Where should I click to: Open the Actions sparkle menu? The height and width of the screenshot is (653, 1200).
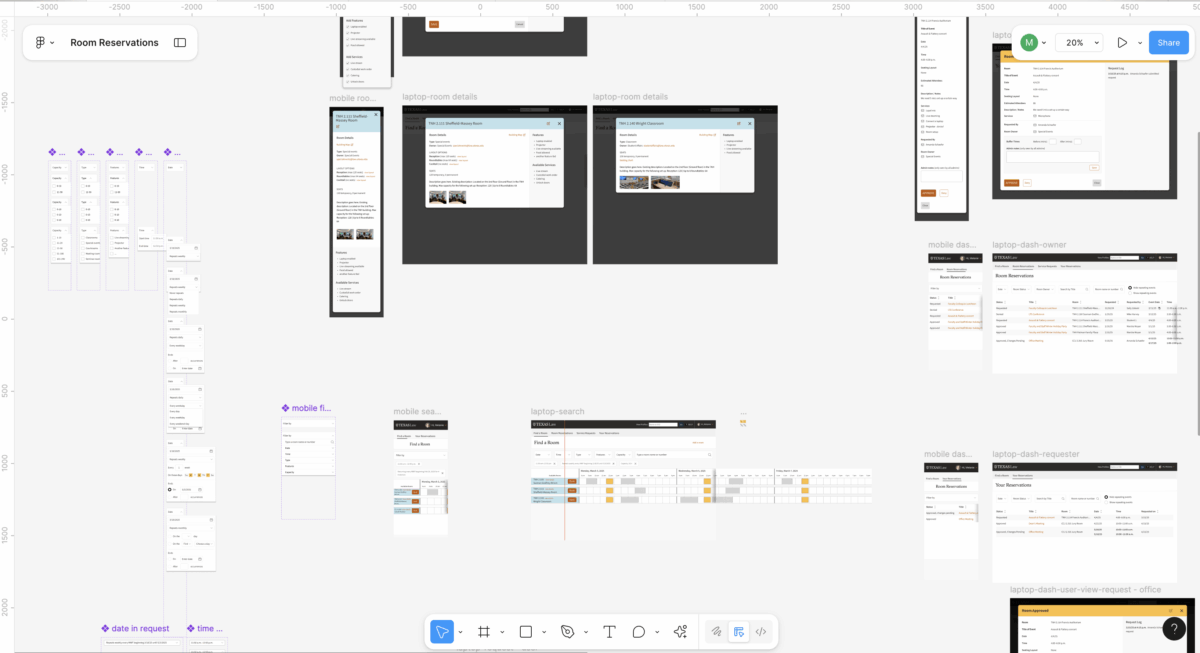[680, 631]
